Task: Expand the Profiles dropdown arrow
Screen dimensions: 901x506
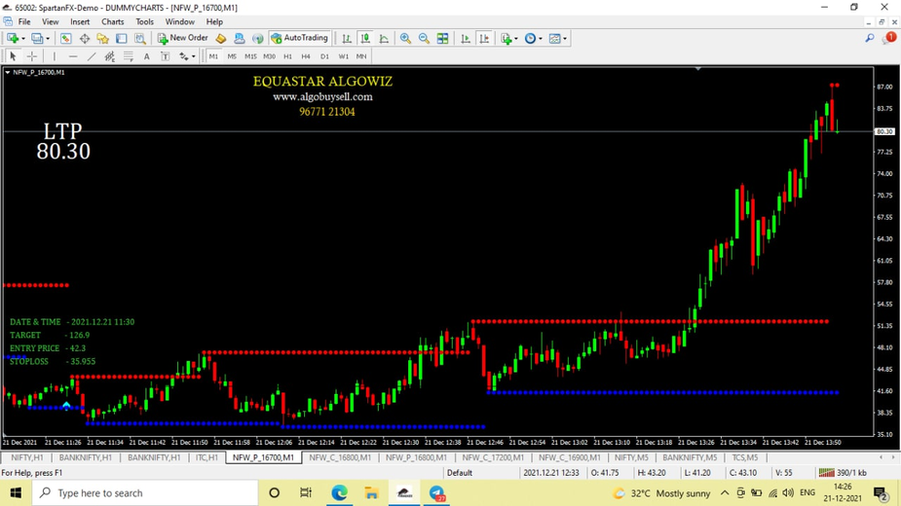Action: tap(48, 38)
